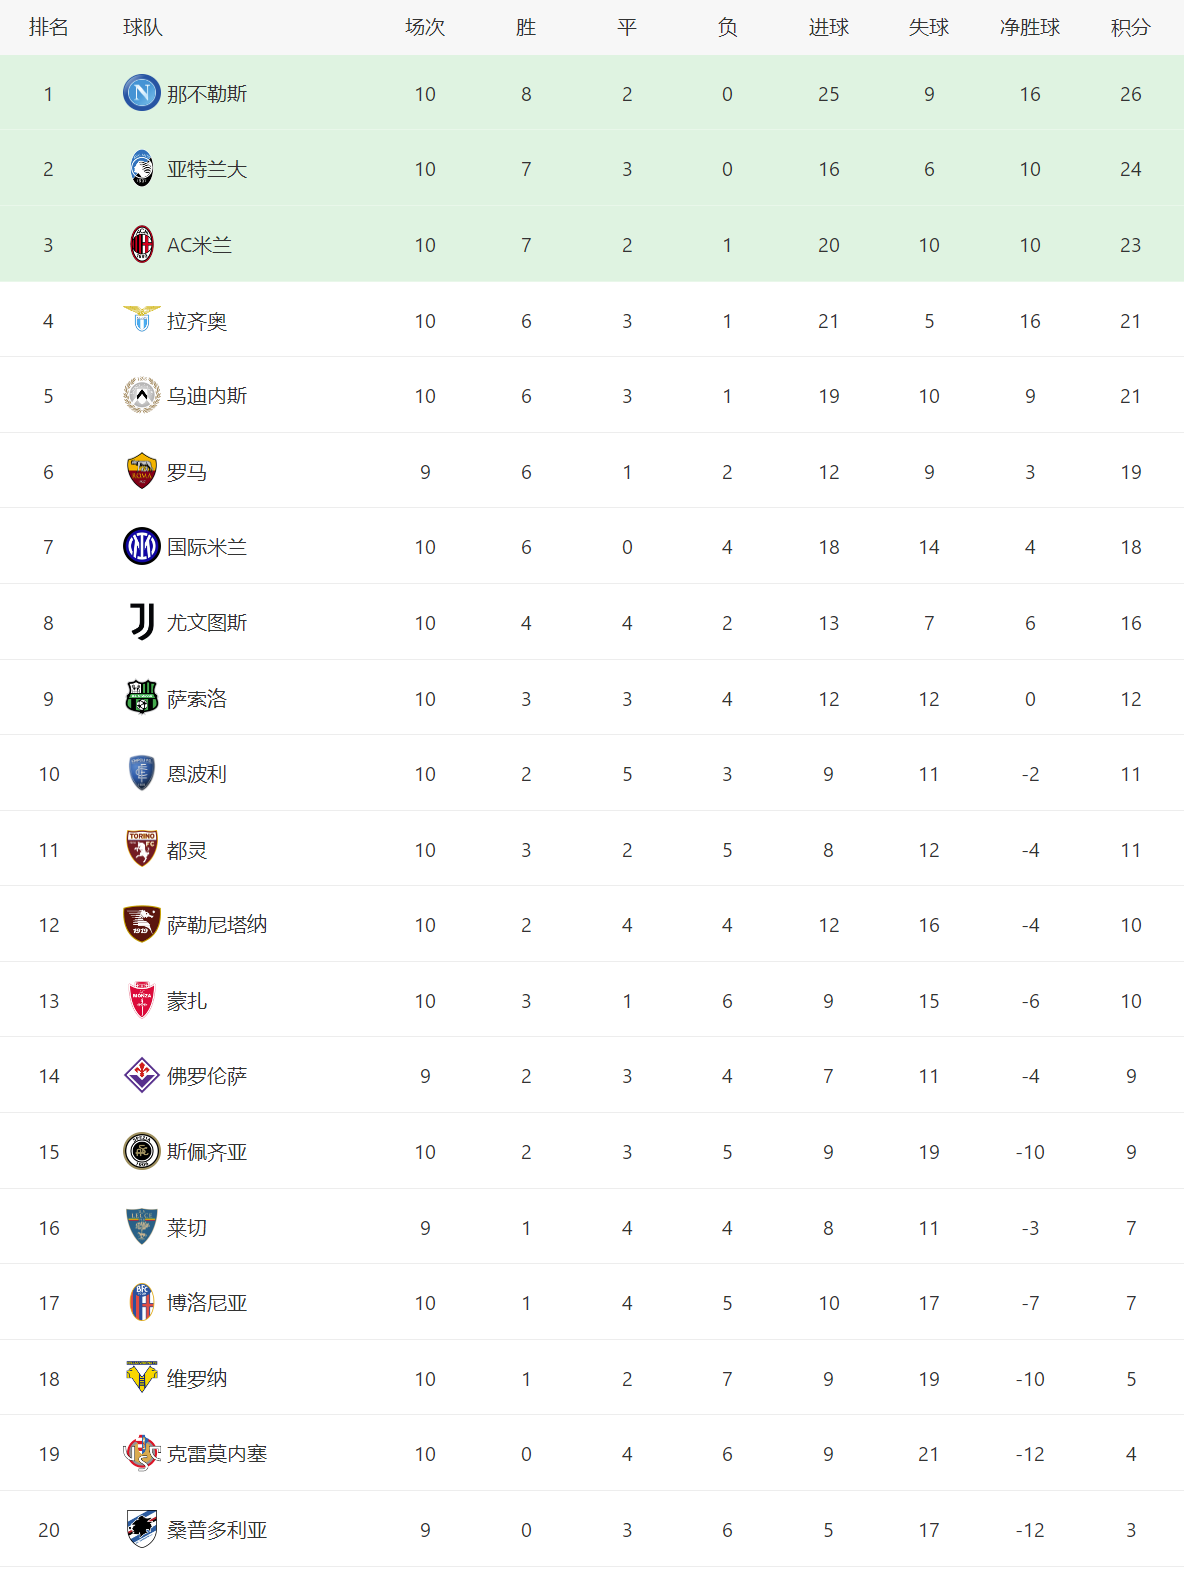Click the Fiorentina purple crest

click(x=142, y=1075)
